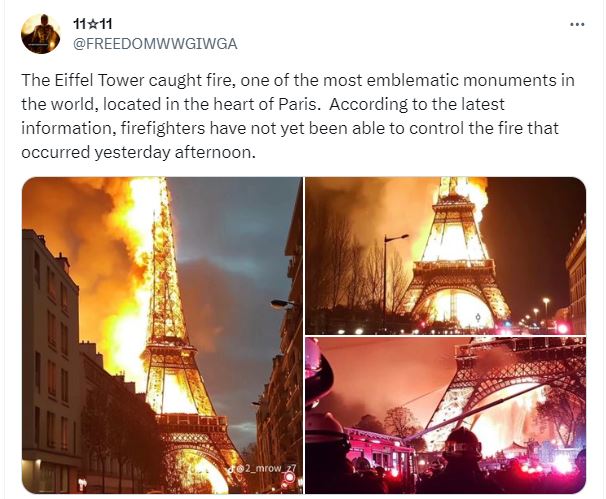Open the @FREEDOMWWGIWGA handle link

click(155, 44)
